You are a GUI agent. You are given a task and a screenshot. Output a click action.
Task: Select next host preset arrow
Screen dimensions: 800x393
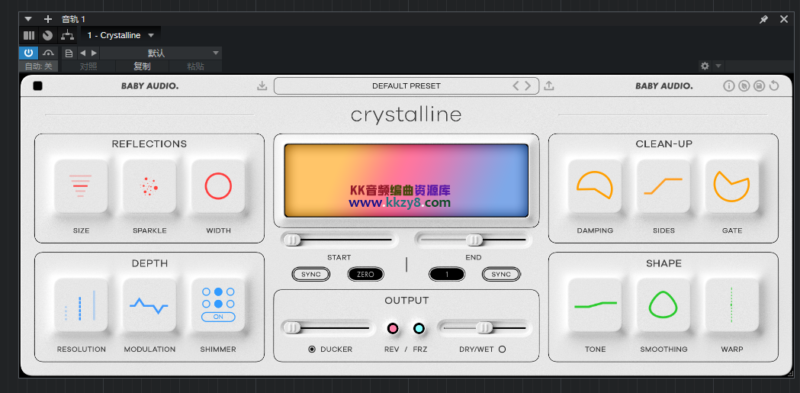coord(94,53)
